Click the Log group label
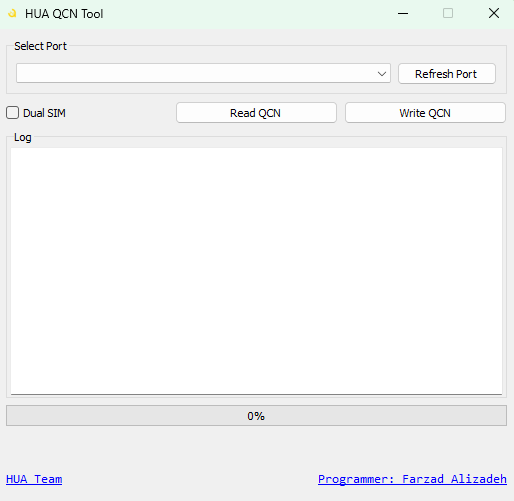Screen dimensions: 514x501 click(x=23, y=137)
